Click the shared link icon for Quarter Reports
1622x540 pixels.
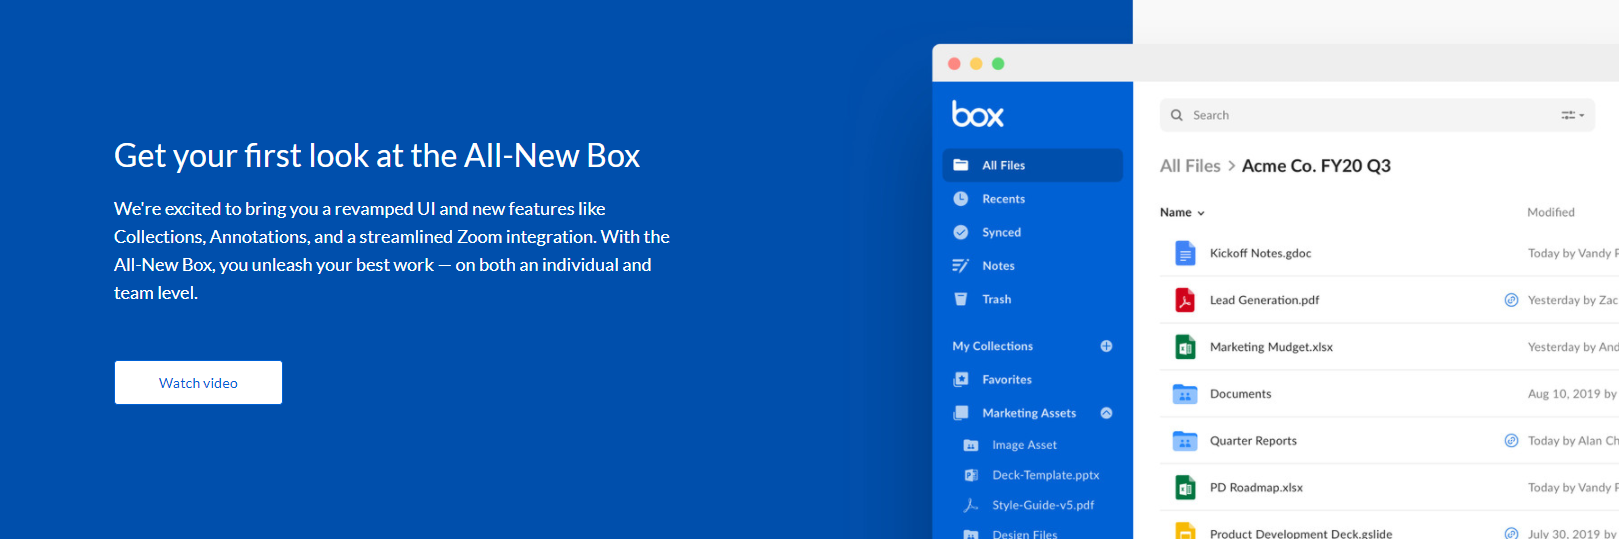click(1511, 441)
